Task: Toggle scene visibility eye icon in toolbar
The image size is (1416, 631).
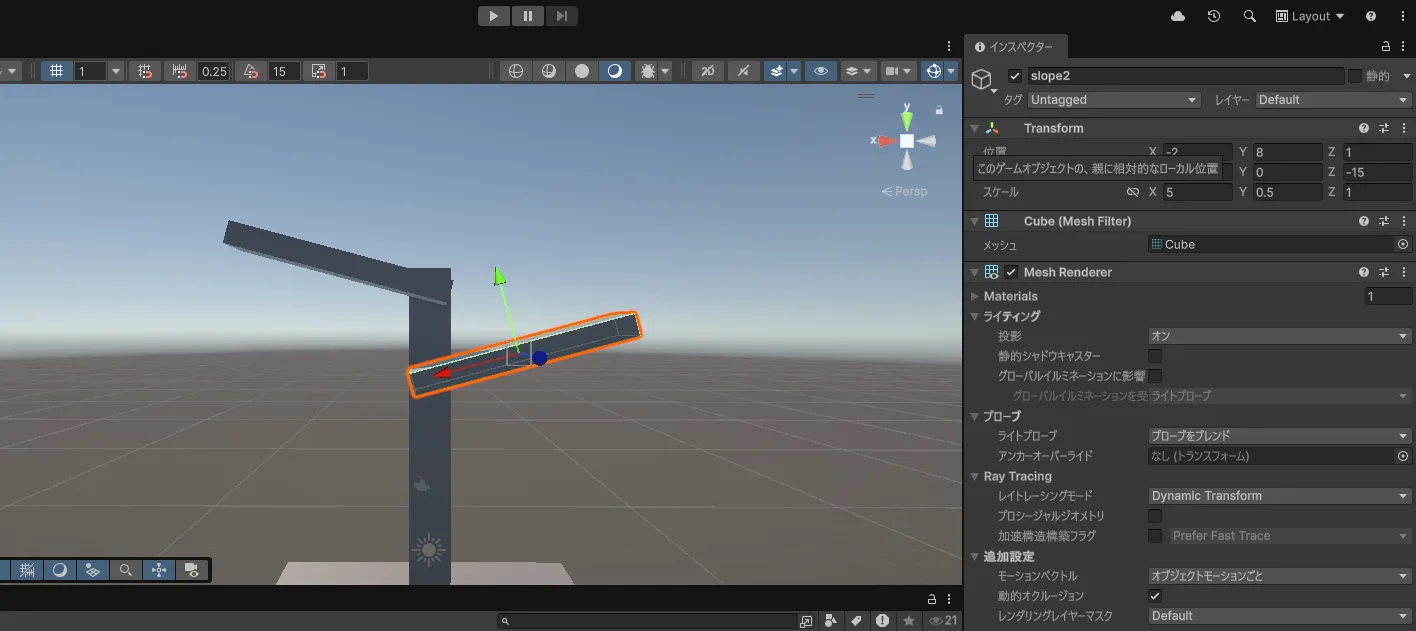Action: [x=821, y=71]
